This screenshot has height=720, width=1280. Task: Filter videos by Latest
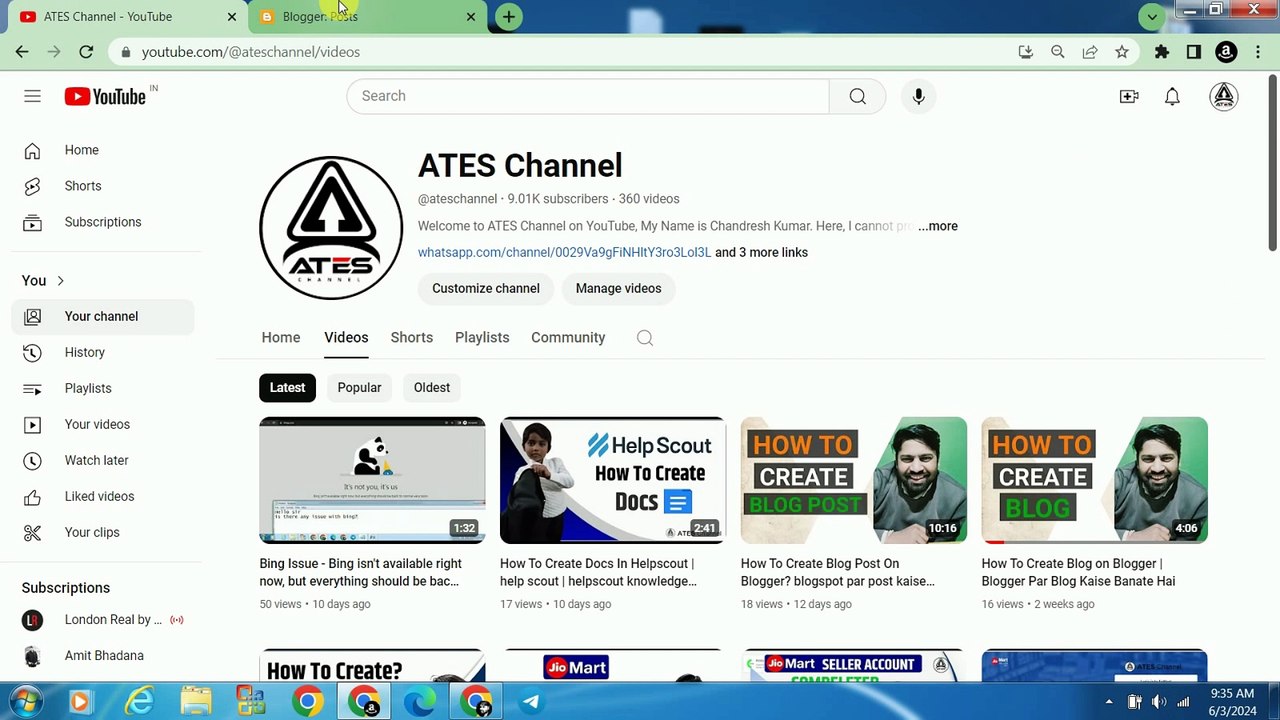coord(287,388)
